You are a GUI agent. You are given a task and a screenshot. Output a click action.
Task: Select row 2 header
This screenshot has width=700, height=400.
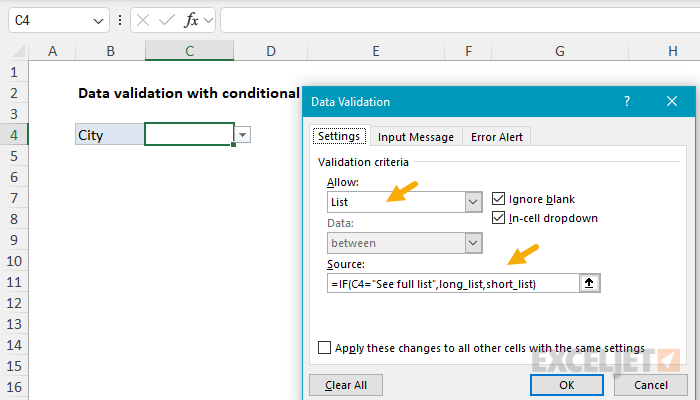click(x=14, y=93)
